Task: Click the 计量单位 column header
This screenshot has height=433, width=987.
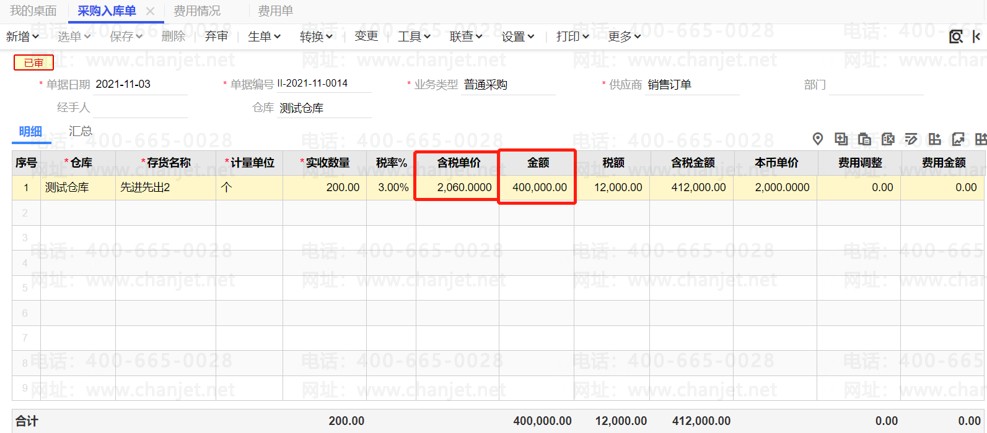Action: pyautogui.click(x=249, y=163)
